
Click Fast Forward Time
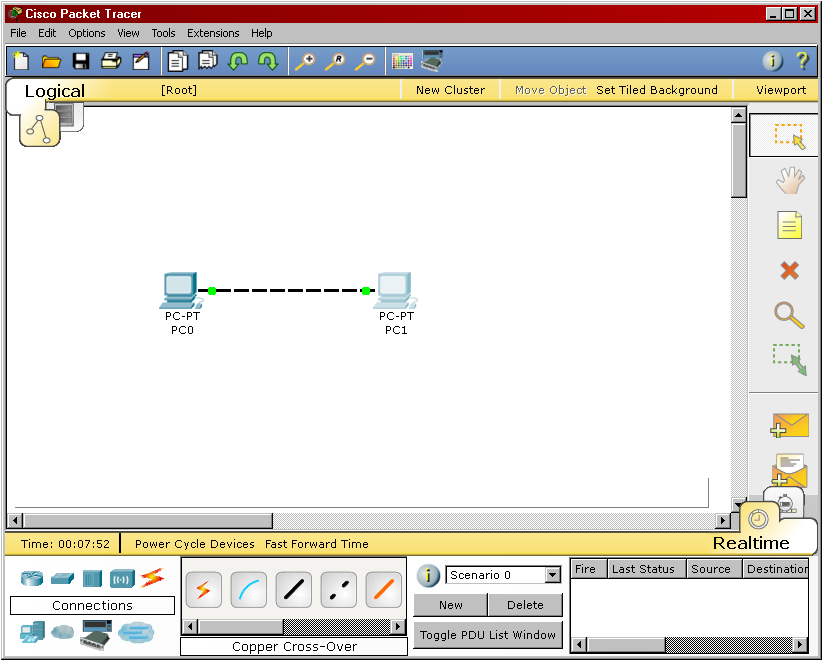tap(316, 544)
